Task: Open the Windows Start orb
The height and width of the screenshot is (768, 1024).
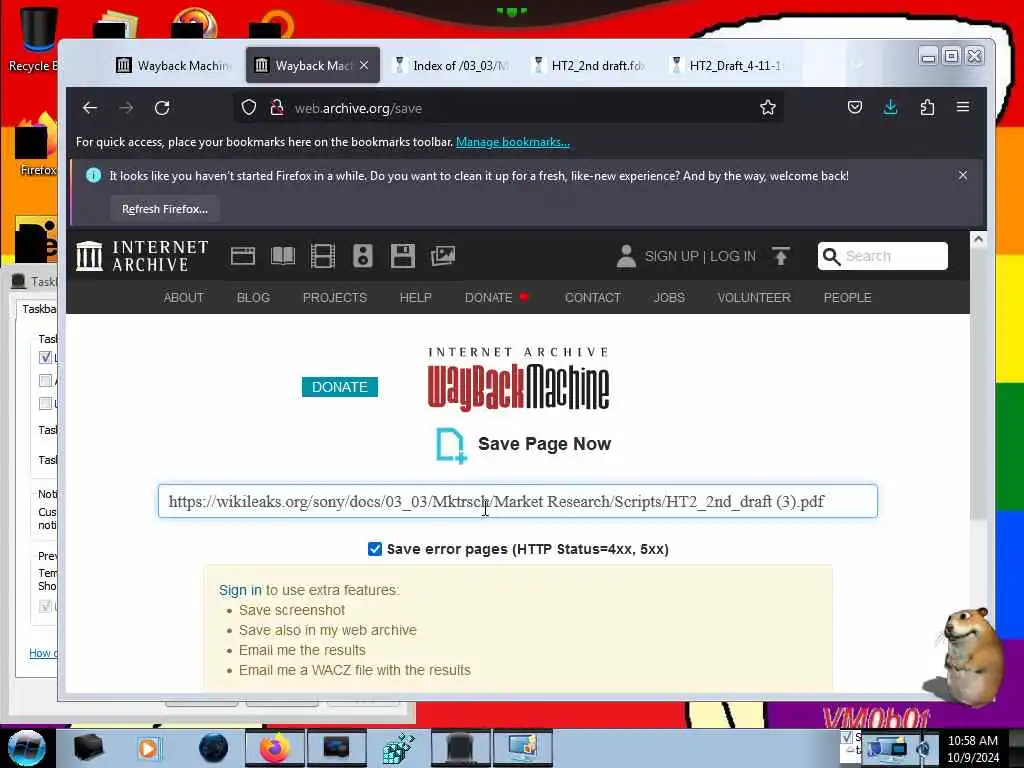Action: [26, 748]
